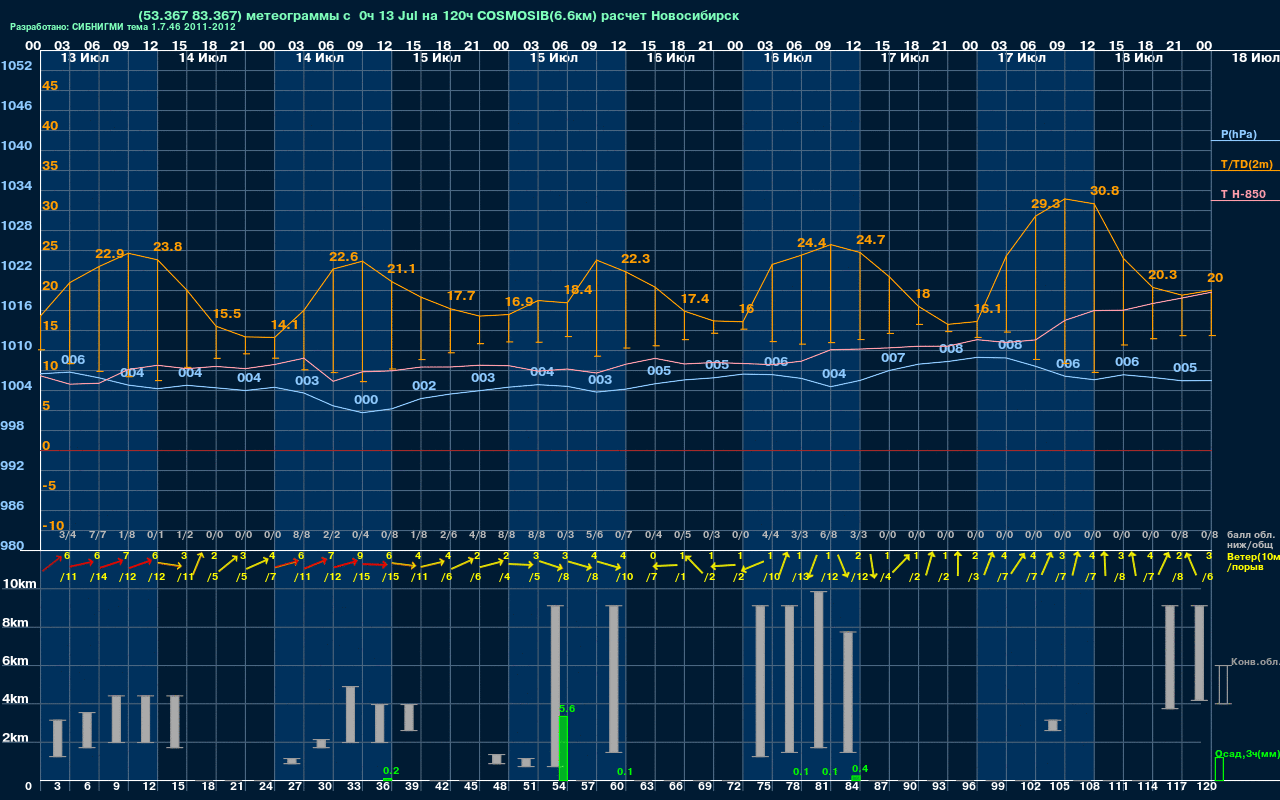Click the 24.4 temperature label
The width and height of the screenshot is (1280, 800).
pyautogui.click(x=811, y=243)
